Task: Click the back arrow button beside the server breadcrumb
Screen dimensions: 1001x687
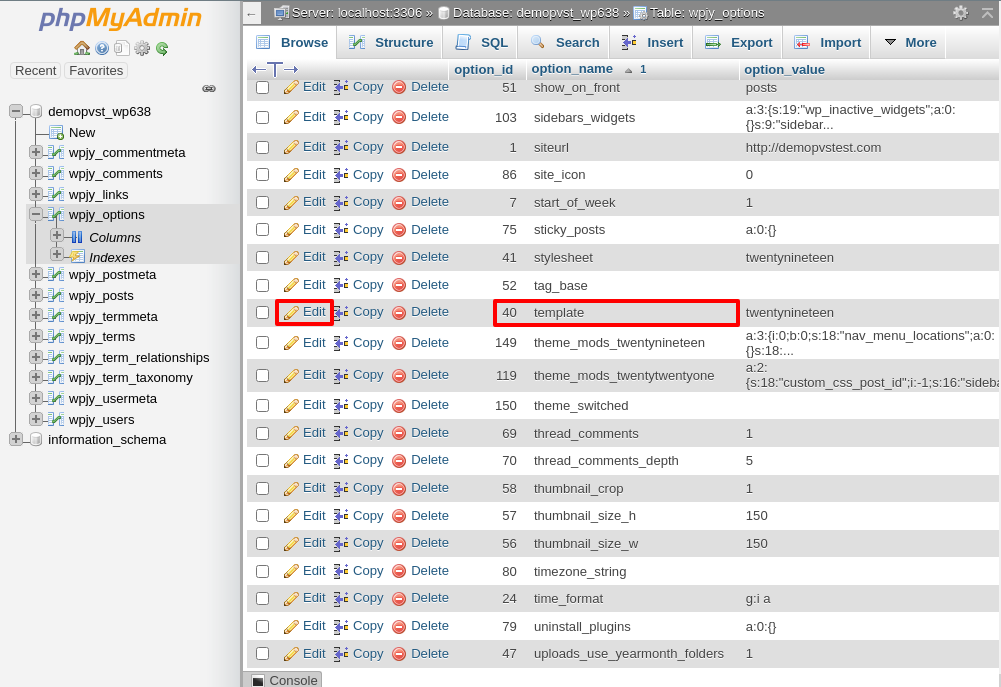Action: [252, 13]
